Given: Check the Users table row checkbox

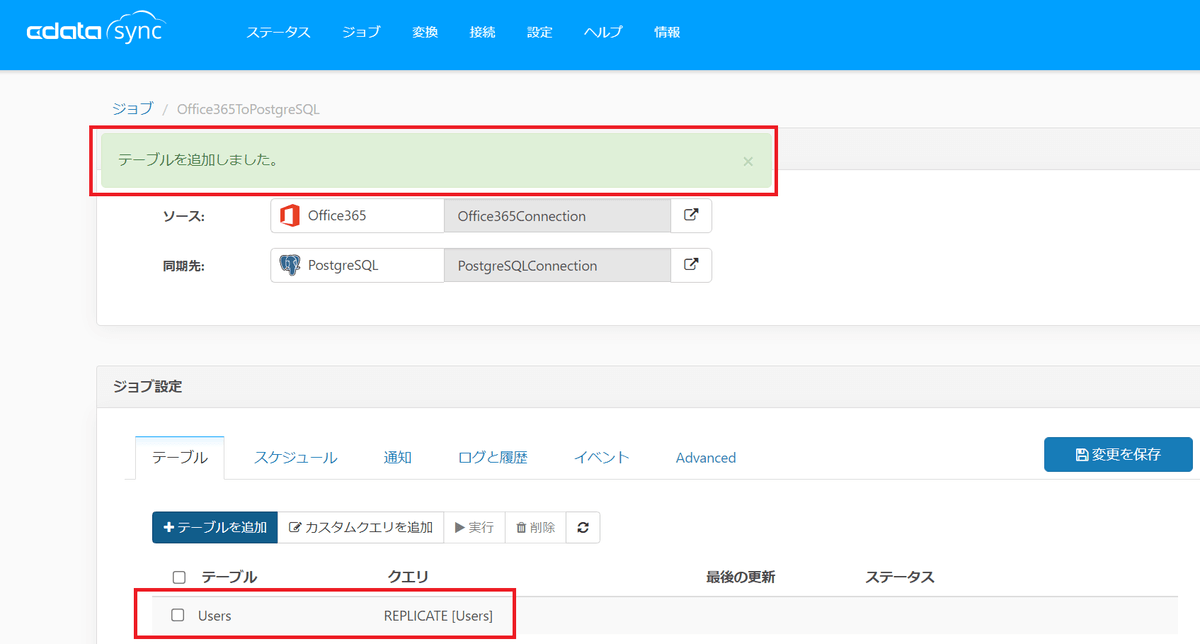Looking at the screenshot, I should 178,615.
